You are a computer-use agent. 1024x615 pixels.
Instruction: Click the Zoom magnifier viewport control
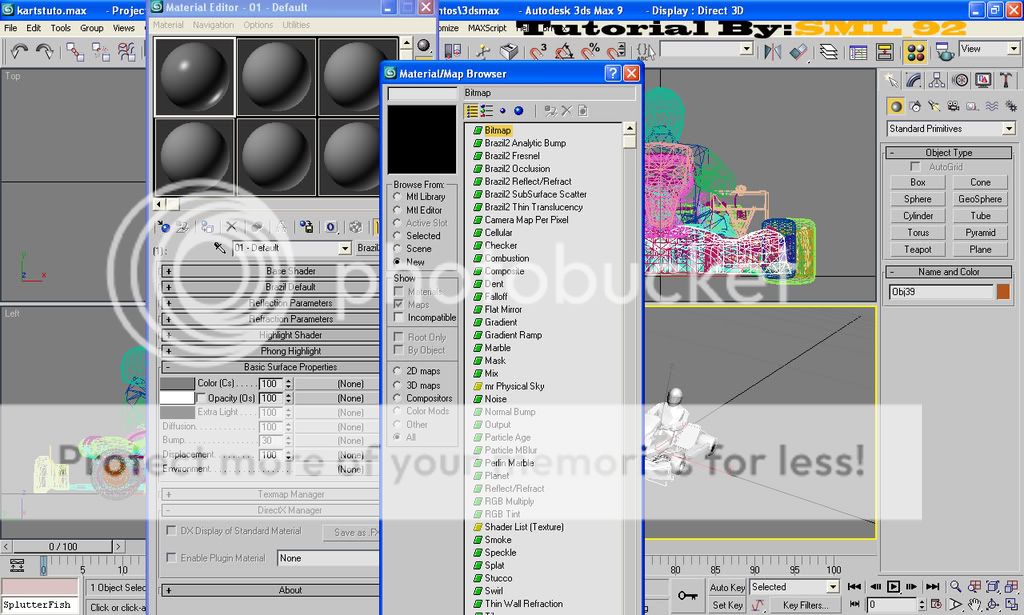[x=955, y=586]
